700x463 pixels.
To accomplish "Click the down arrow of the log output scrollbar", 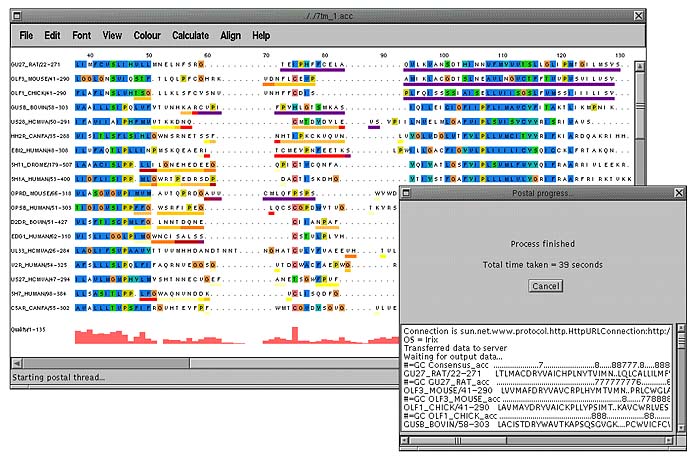I will [680, 430].
